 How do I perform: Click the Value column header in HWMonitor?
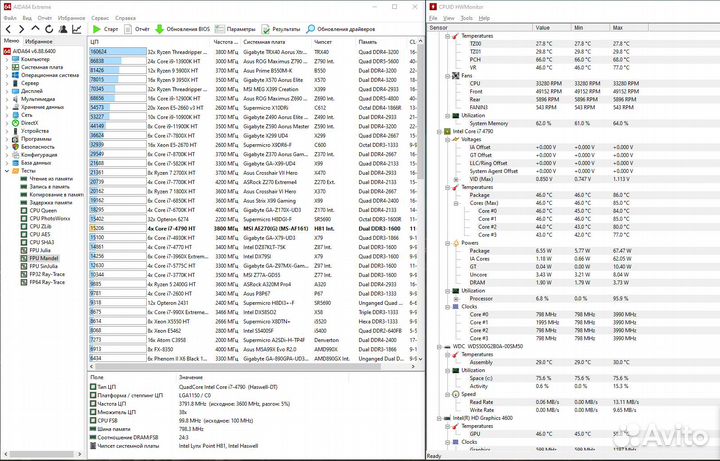pos(552,28)
